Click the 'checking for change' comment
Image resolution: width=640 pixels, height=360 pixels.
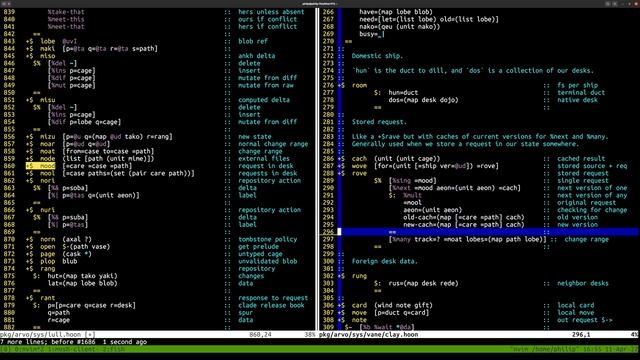pos(592,210)
